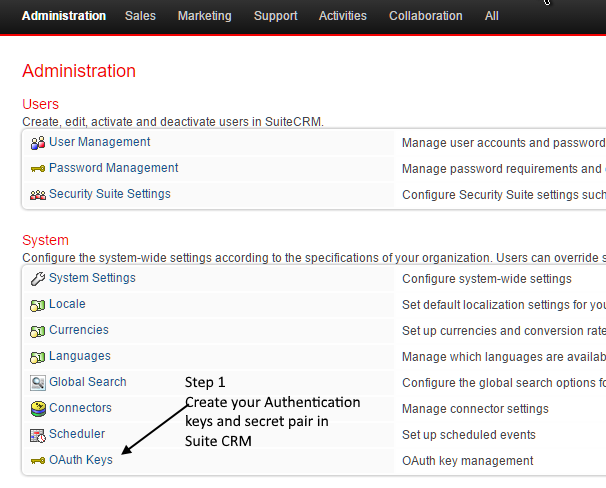Open the Collaboration menu
This screenshot has height=488, width=606.
(x=426, y=16)
